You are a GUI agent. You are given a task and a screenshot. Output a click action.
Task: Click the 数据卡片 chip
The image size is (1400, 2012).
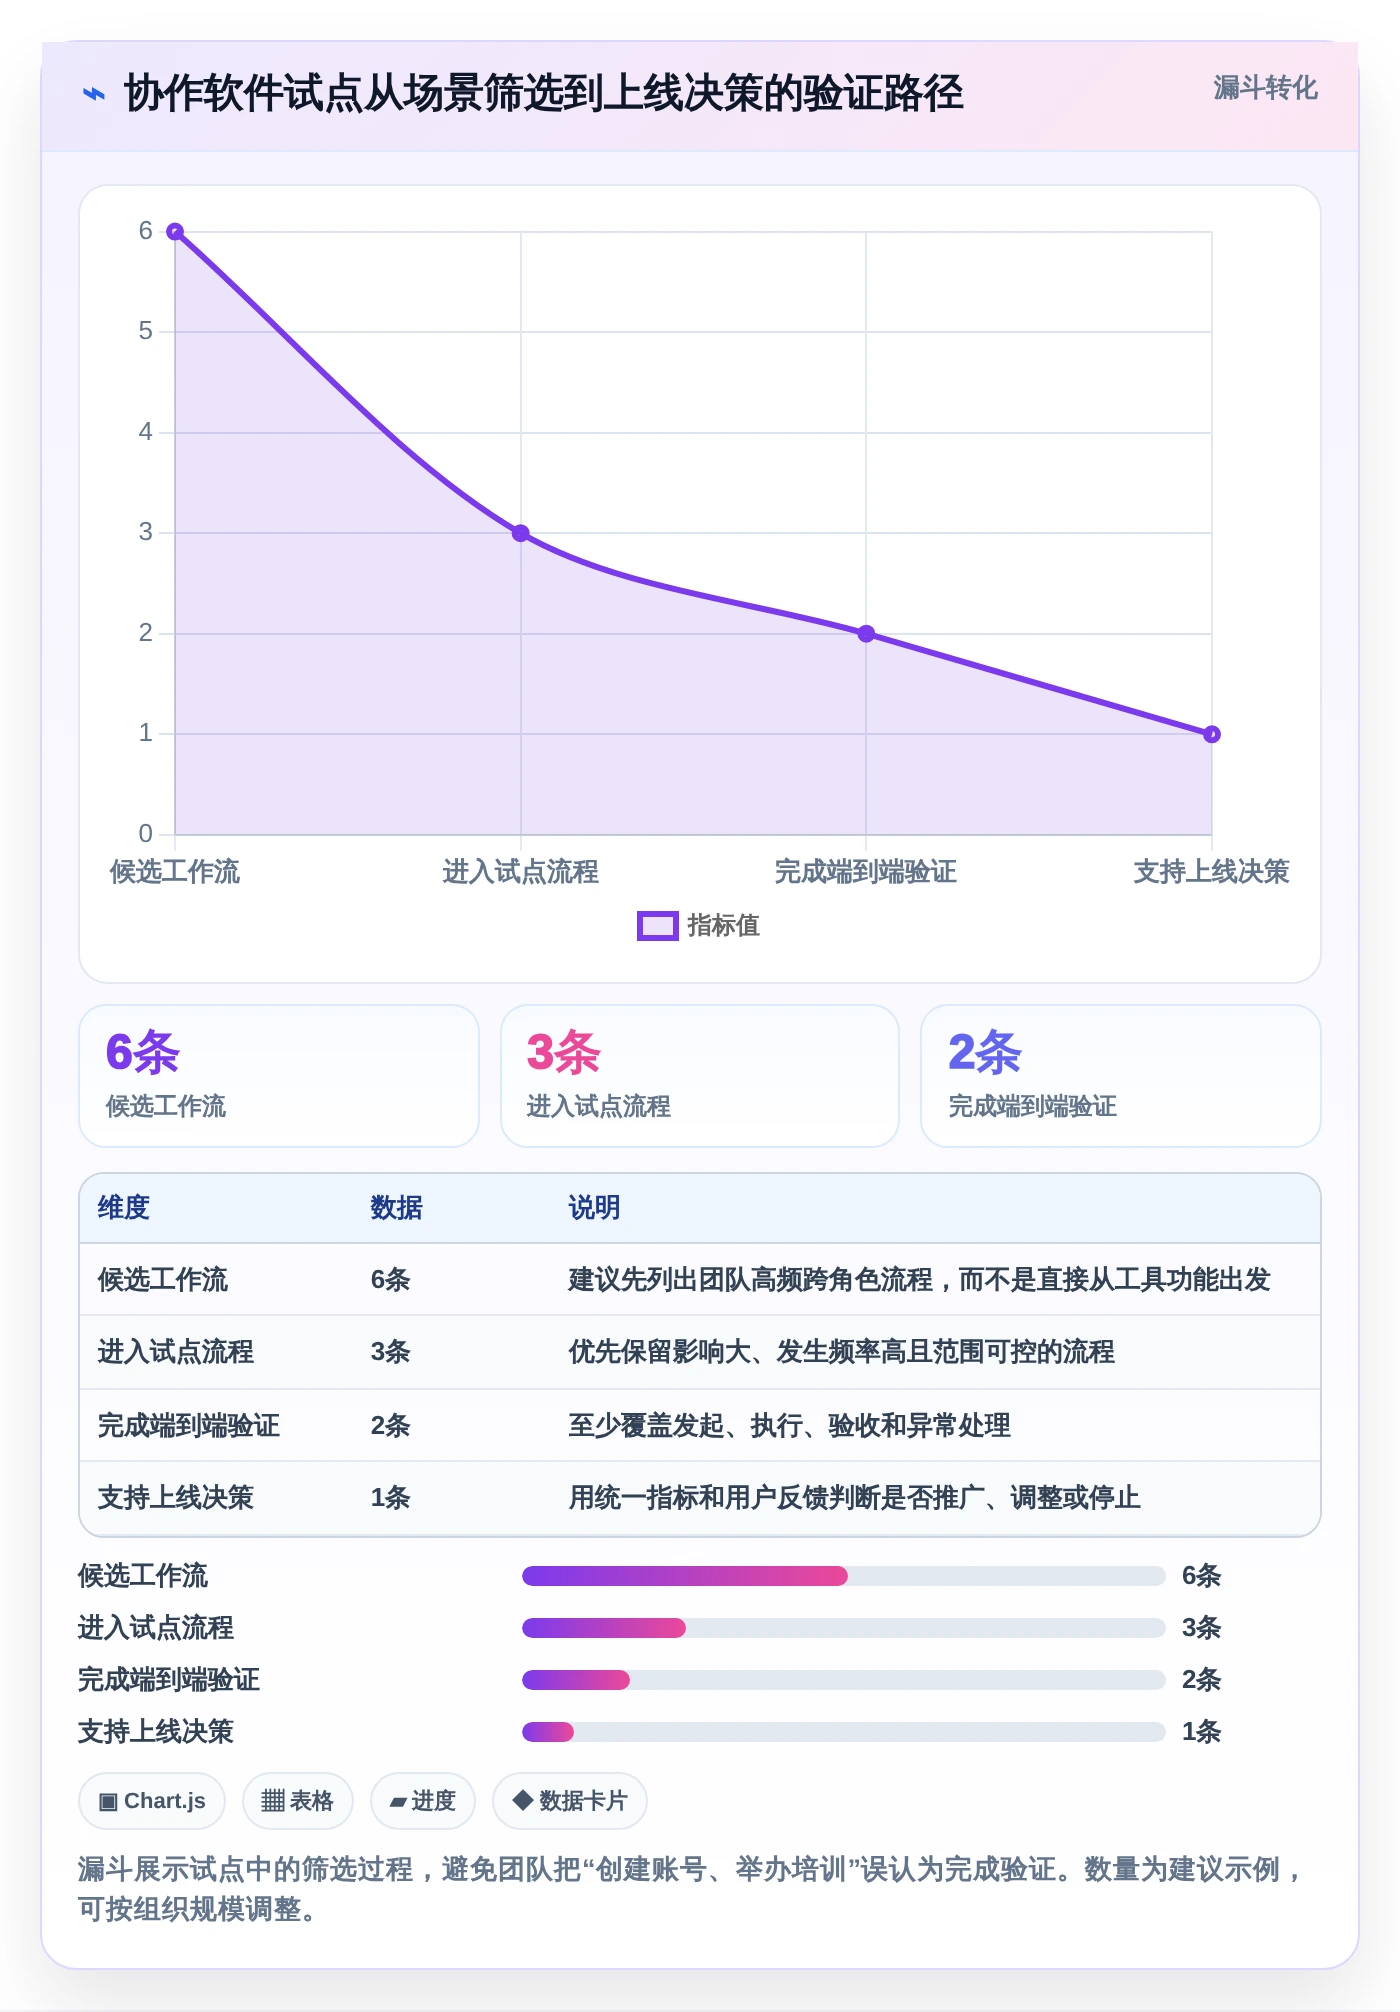pos(570,1801)
